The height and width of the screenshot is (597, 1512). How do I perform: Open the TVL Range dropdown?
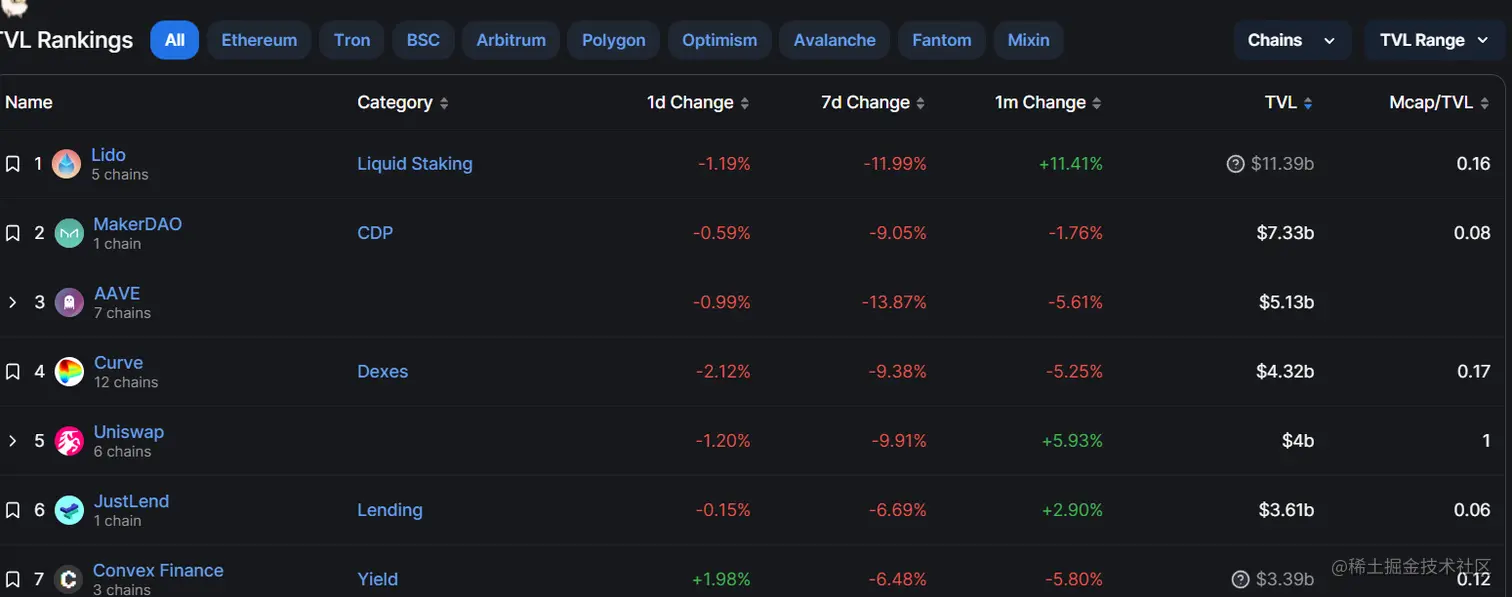click(x=1434, y=40)
